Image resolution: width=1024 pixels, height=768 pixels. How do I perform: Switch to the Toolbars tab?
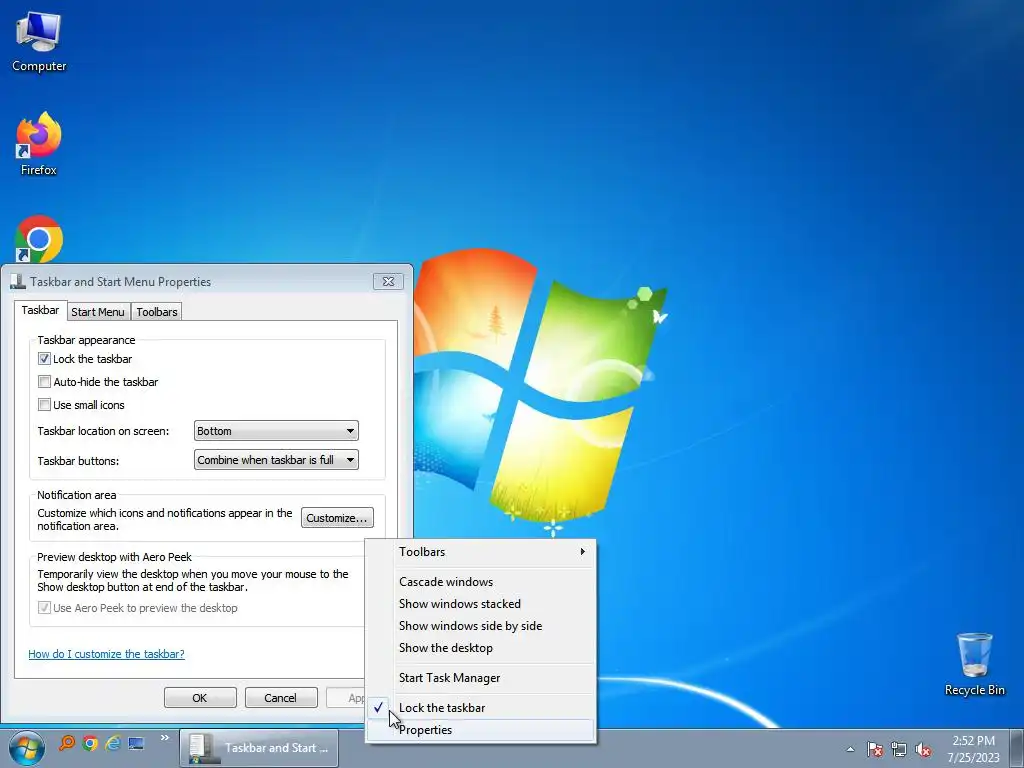pos(157,312)
